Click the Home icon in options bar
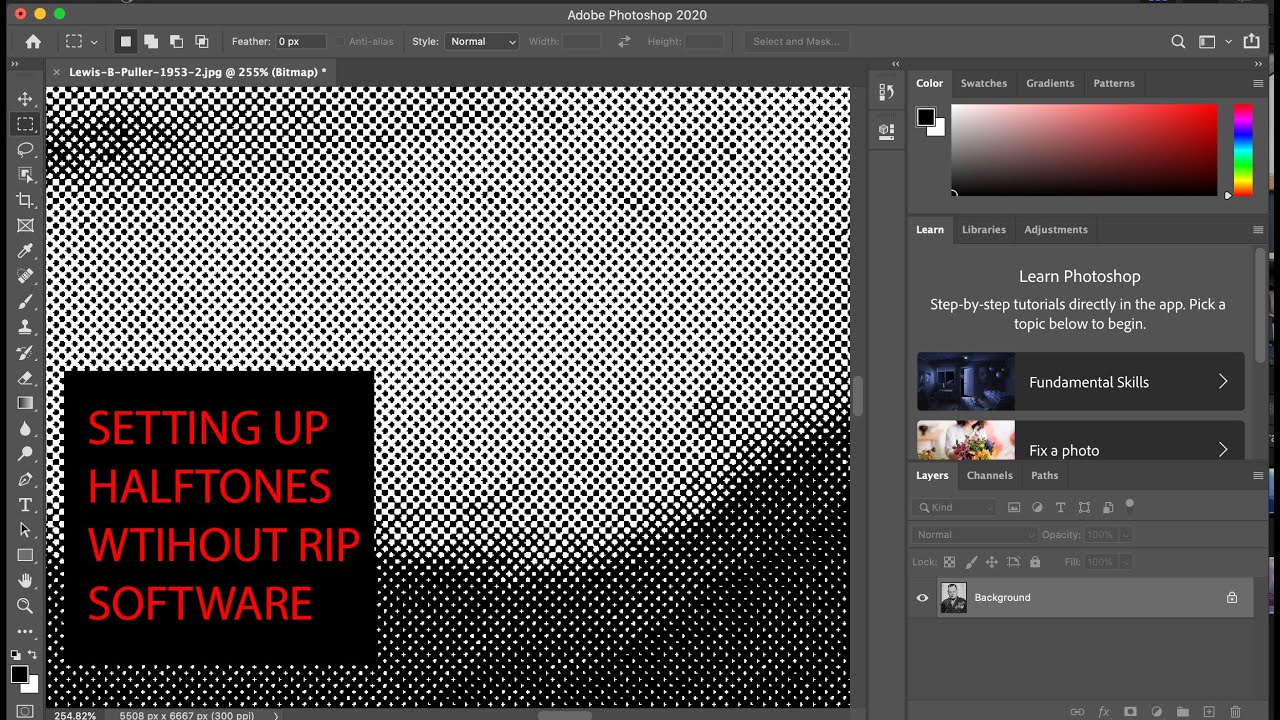 33,41
